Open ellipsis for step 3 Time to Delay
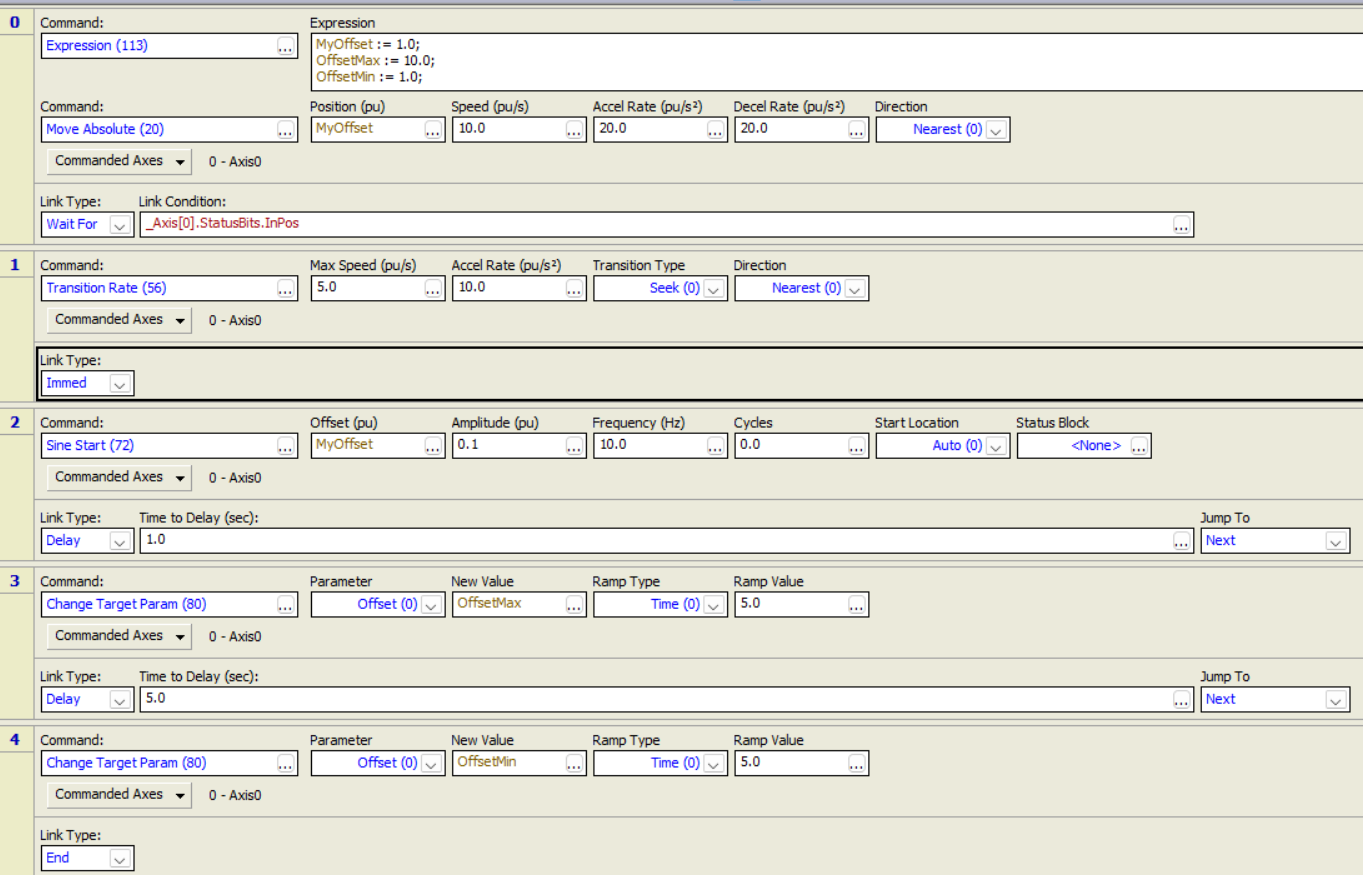 coord(1182,699)
